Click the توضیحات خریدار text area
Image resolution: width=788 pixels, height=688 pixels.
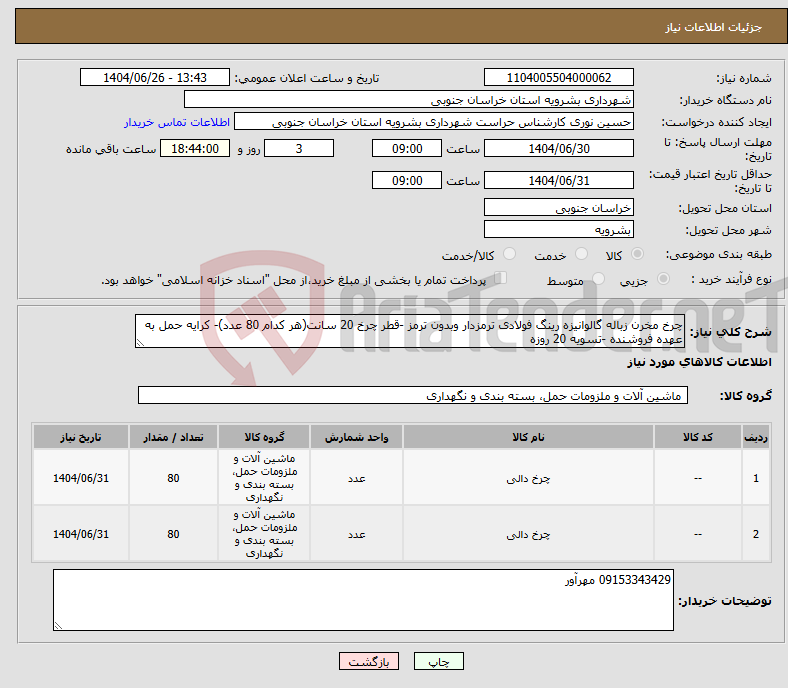[363, 600]
